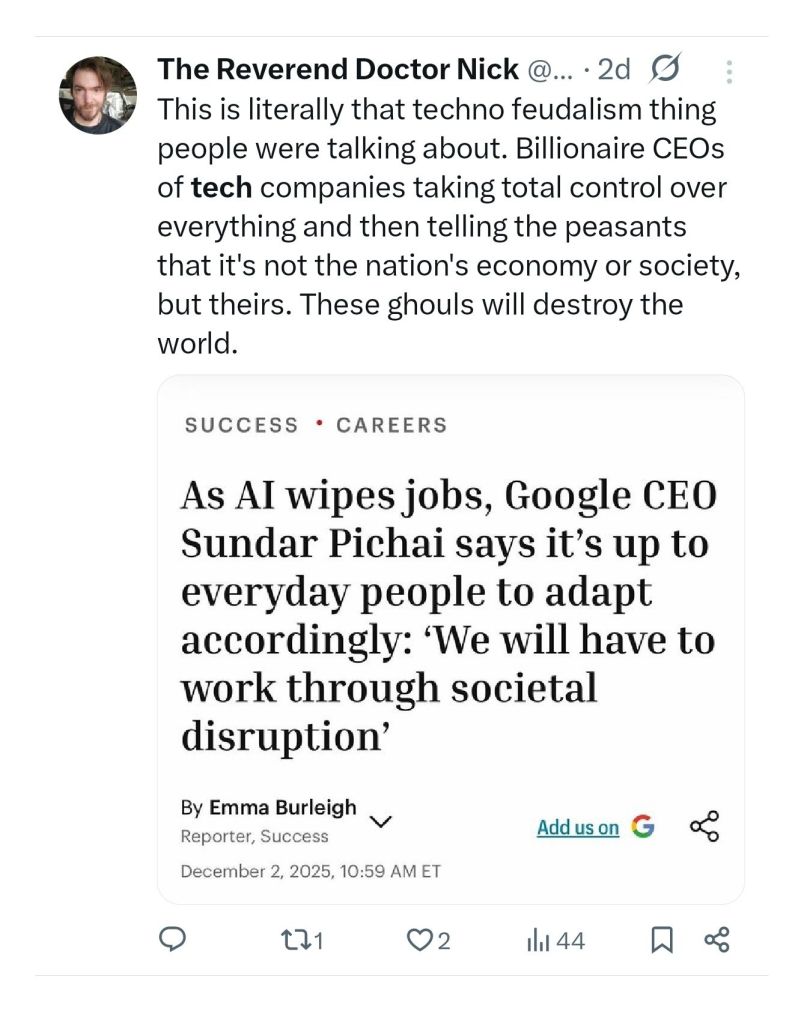804x1023 pixels.
Task: Click the Google G logo icon
Action: 643,826
